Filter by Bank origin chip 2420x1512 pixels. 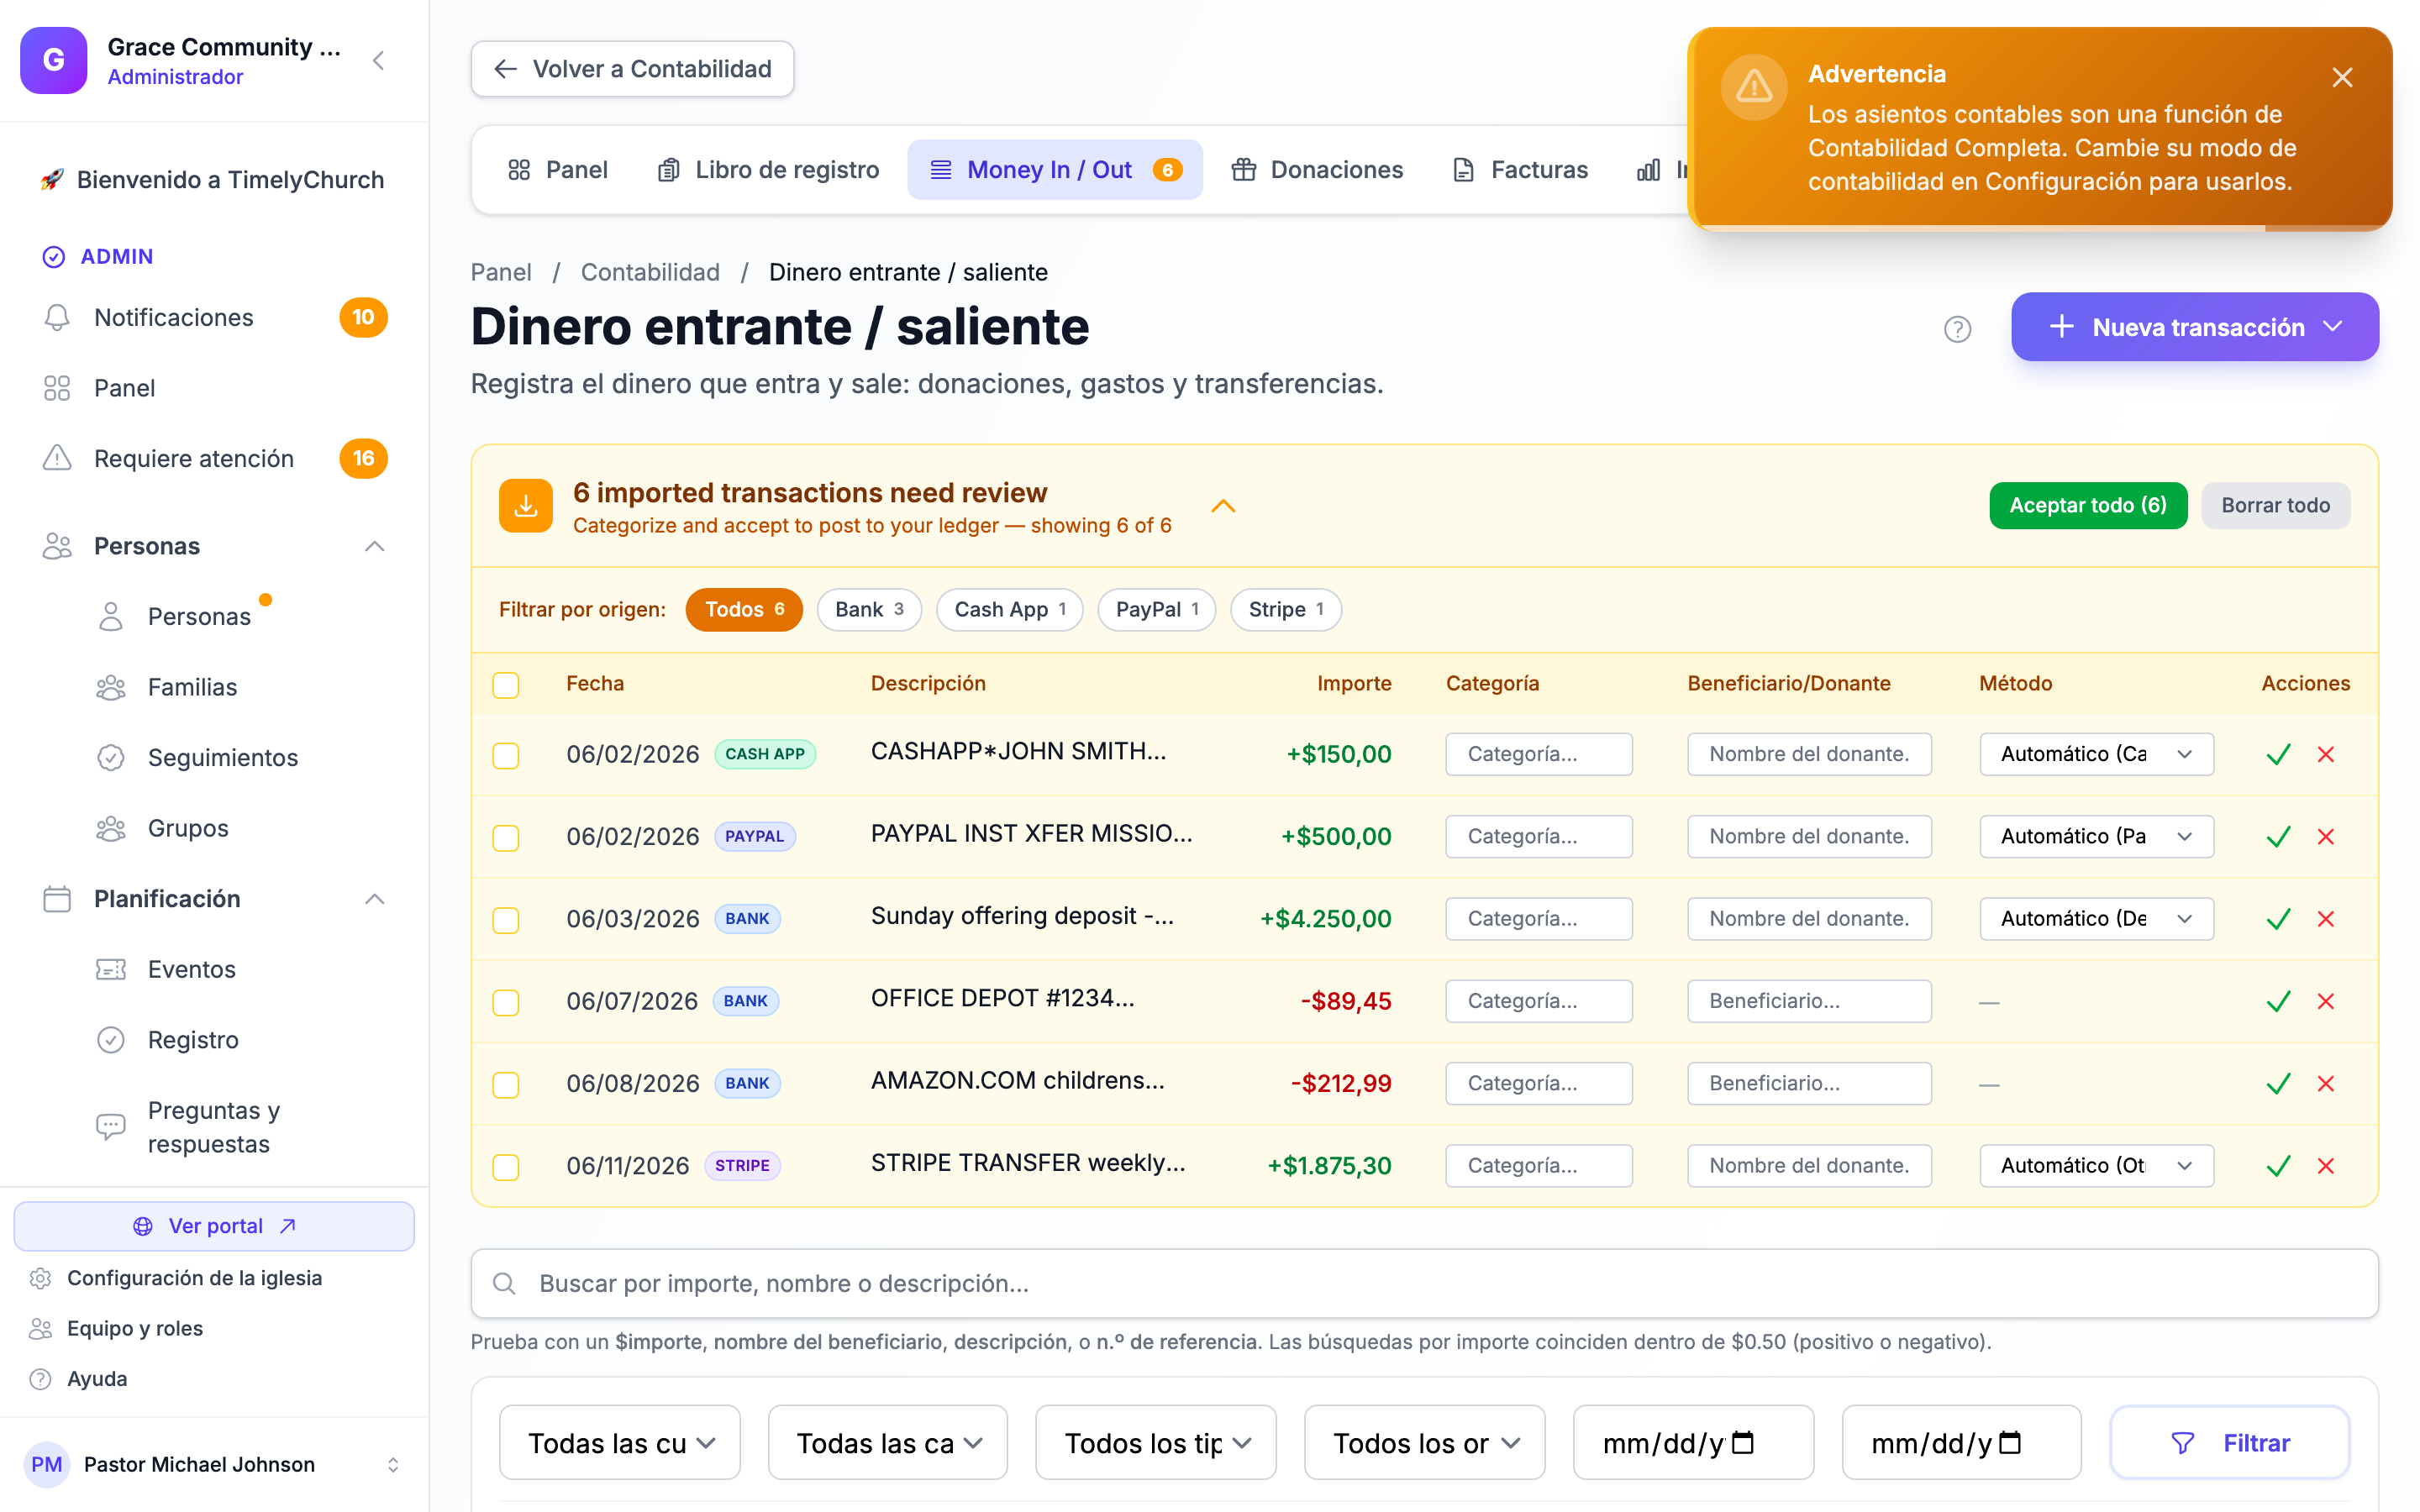[x=869, y=610]
